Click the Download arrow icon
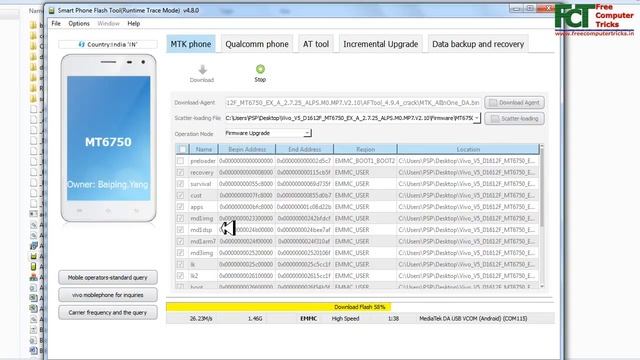 [x=202, y=70]
